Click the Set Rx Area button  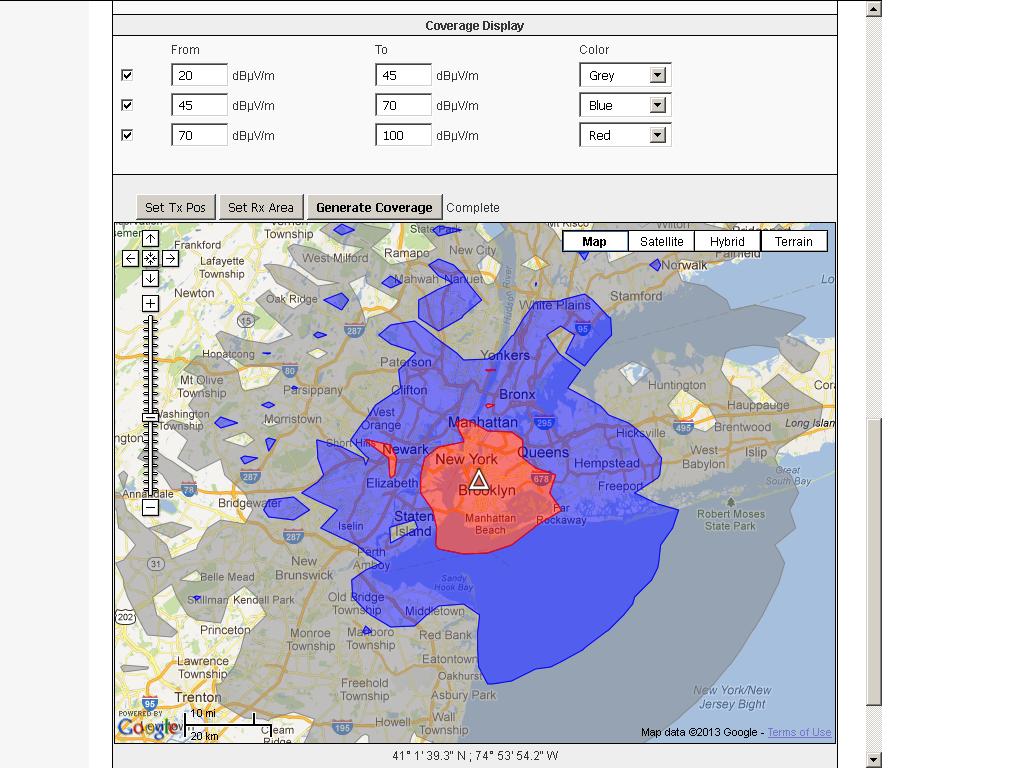261,208
